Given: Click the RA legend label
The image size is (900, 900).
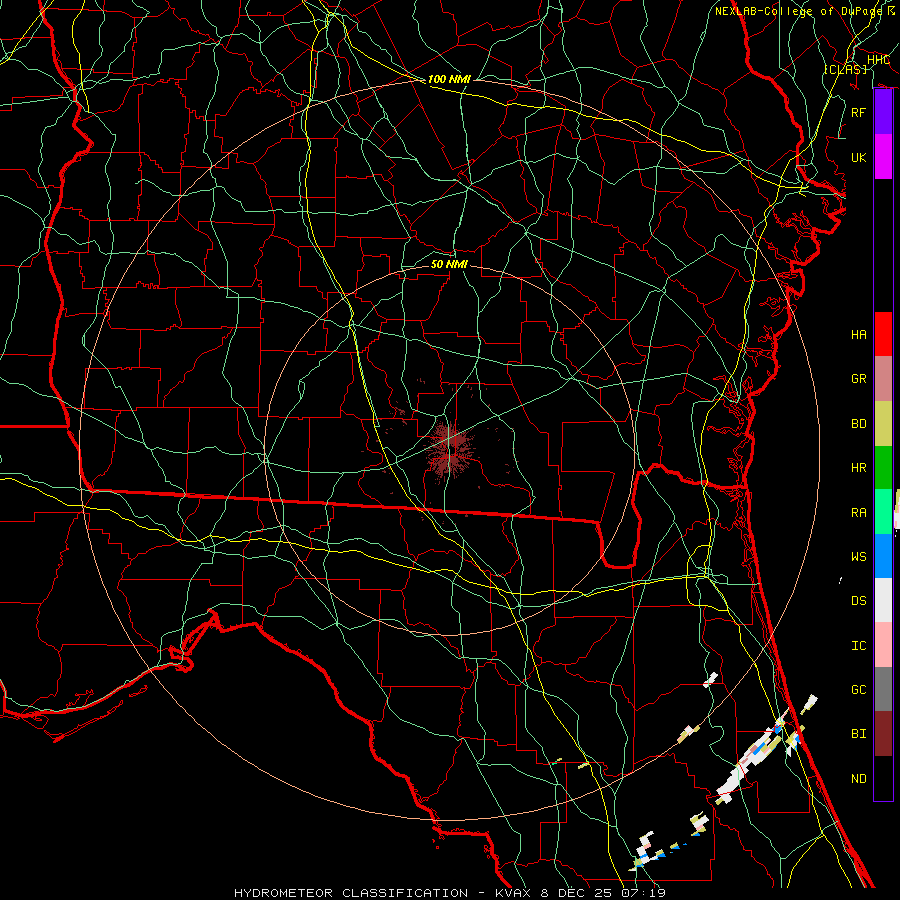Looking at the screenshot, I should click(x=858, y=513).
